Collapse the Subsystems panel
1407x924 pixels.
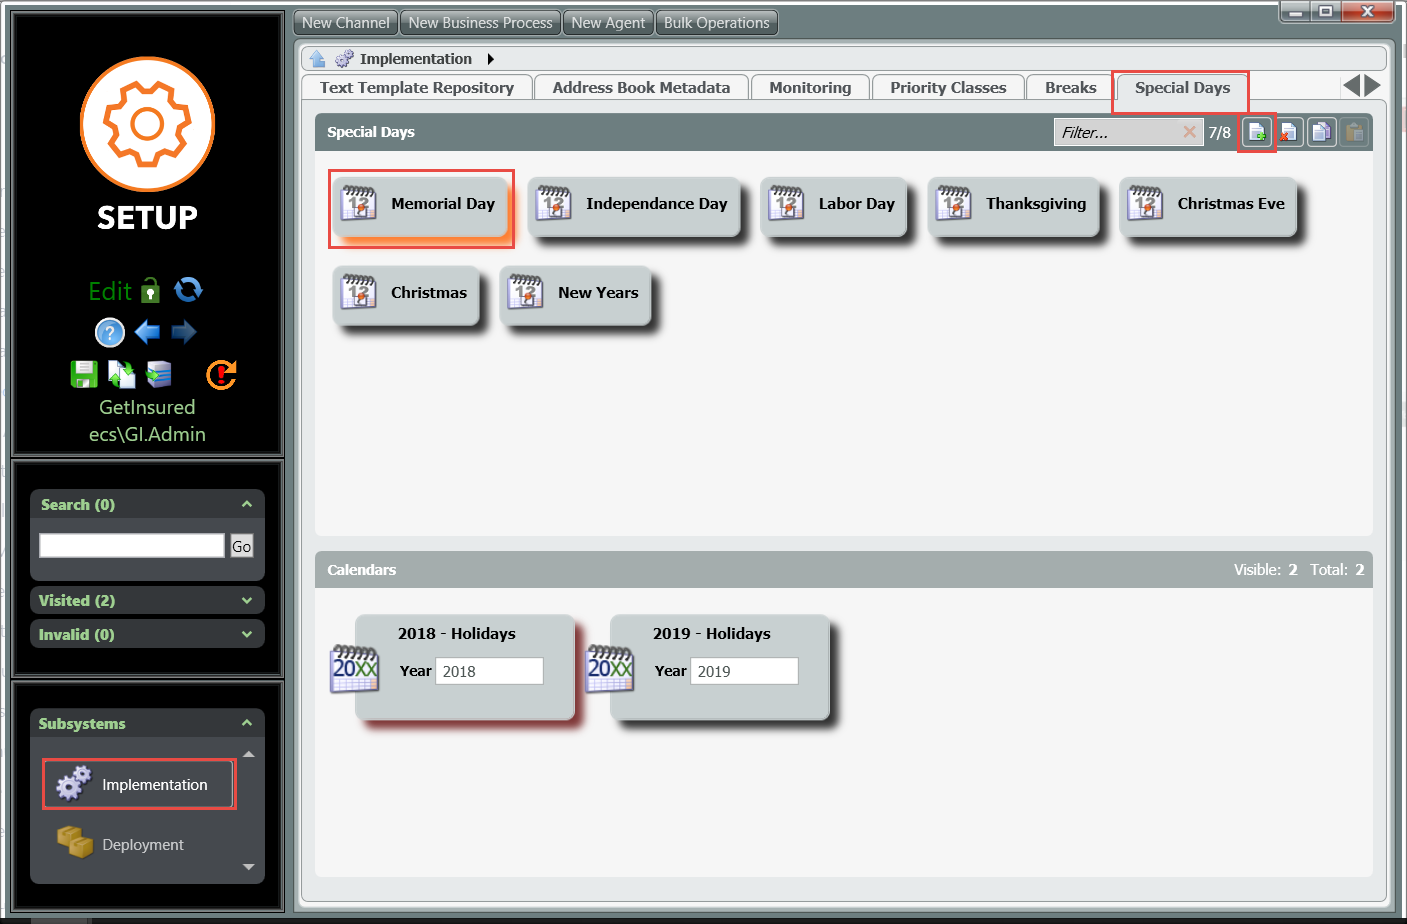pyautogui.click(x=246, y=723)
